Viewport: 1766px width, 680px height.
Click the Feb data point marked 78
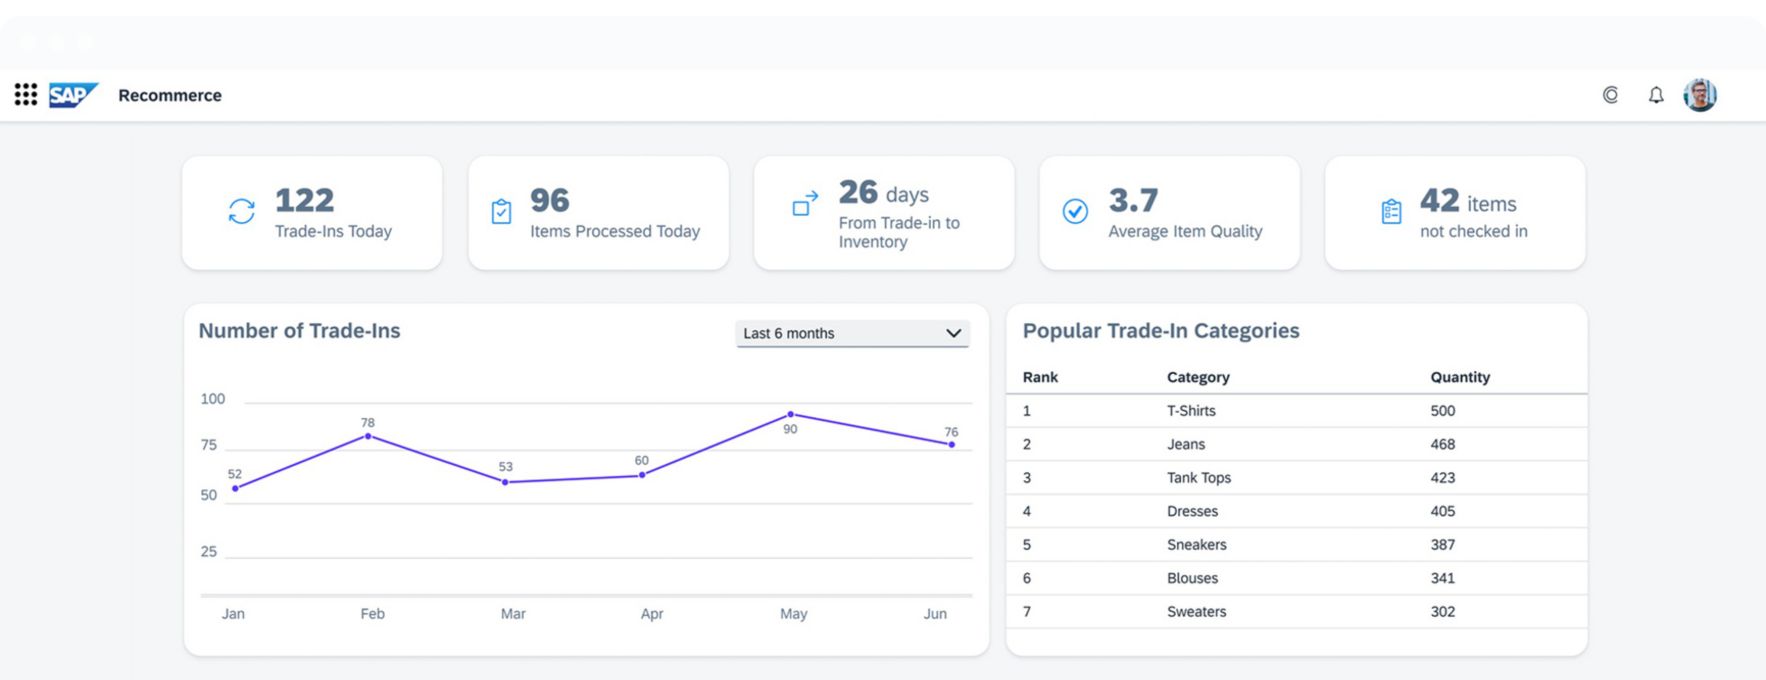[368, 436]
